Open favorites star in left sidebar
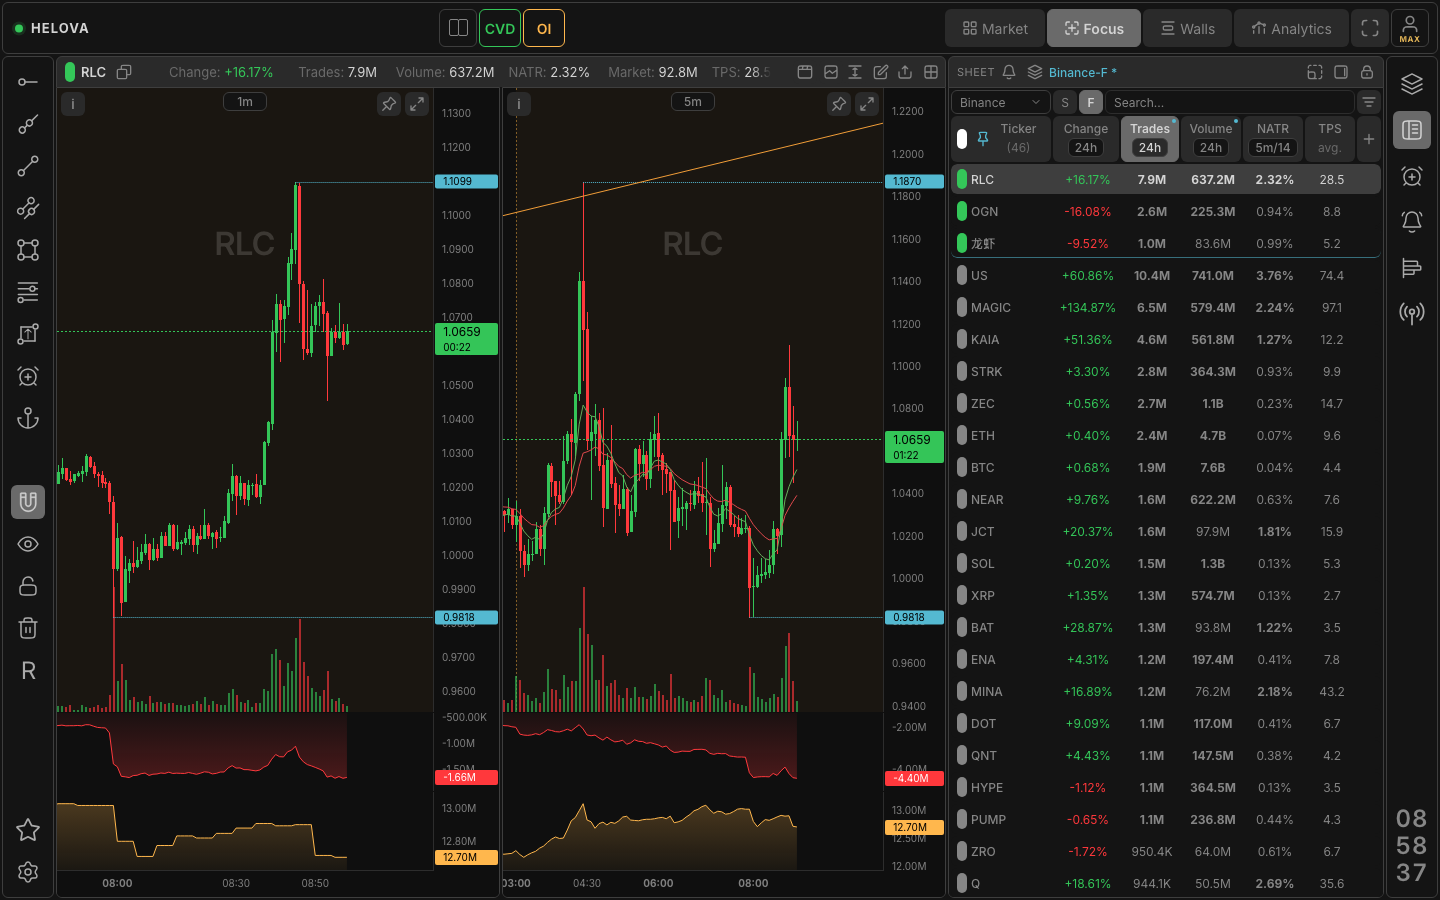 coord(28,830)
